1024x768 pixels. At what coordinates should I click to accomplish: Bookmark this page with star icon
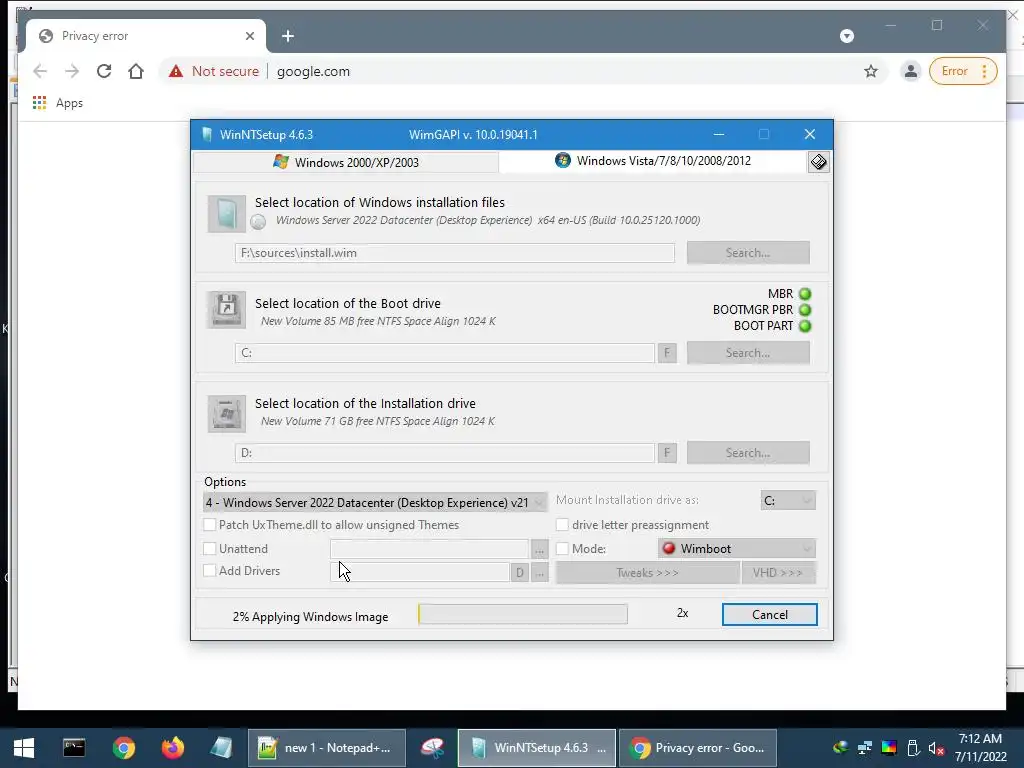[871, 71]
